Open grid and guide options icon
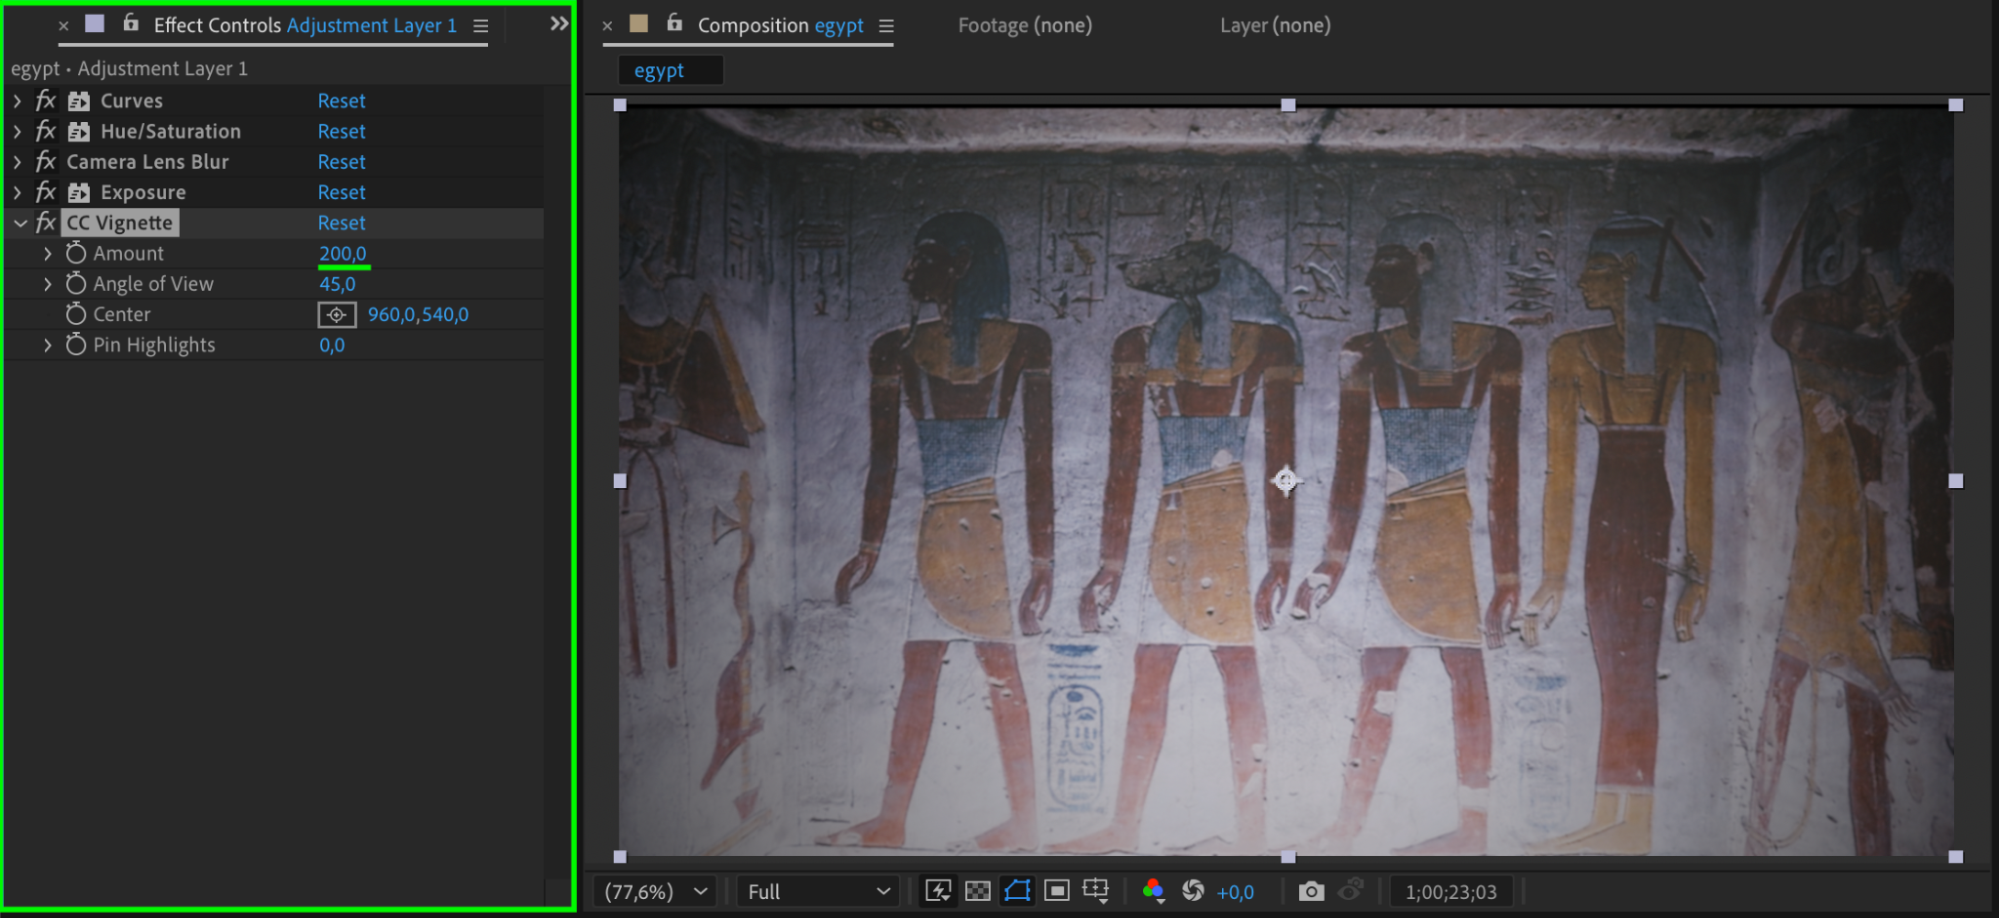This screenshot has height=919, width=1999. [x=1096, y=891]
